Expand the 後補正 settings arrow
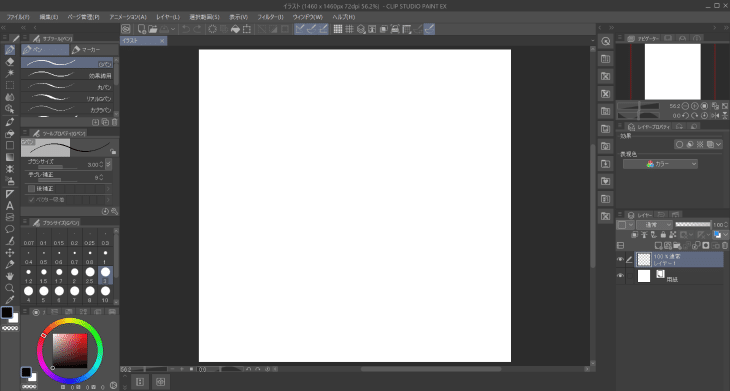730x391 pixels. (x=108, y=189)
